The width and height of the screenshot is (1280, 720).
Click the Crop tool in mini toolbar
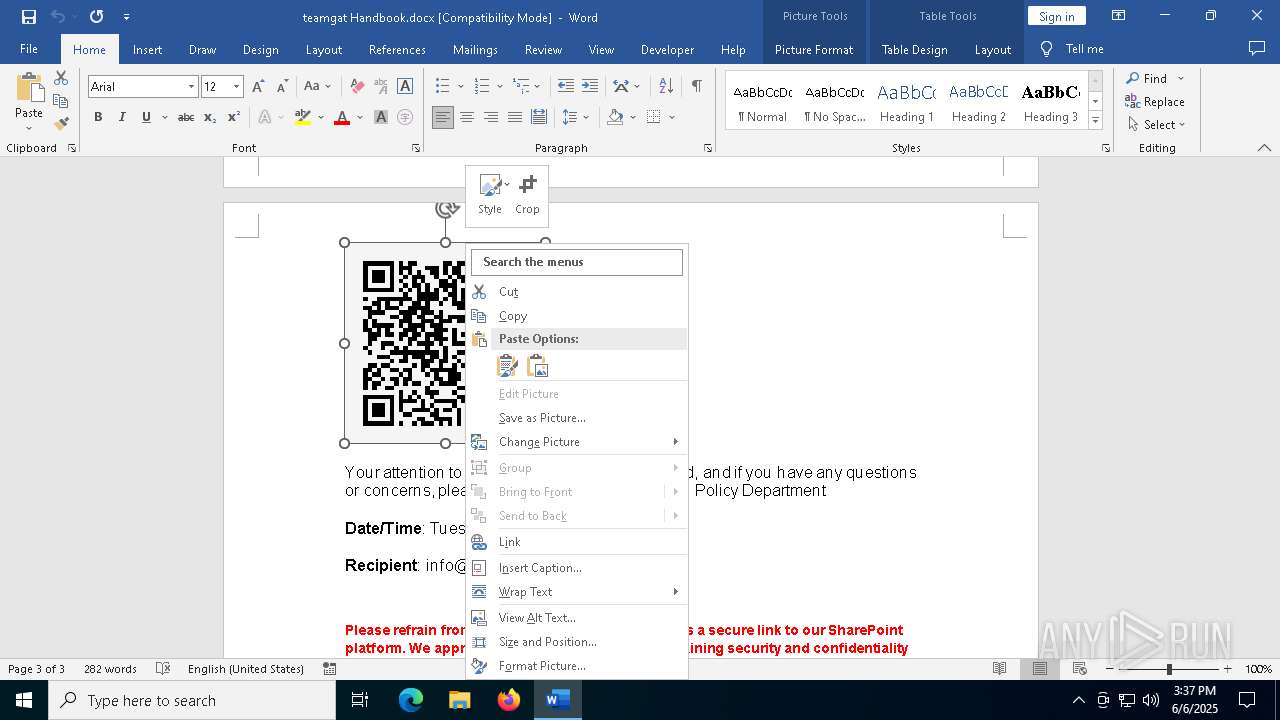coord(527,194)
